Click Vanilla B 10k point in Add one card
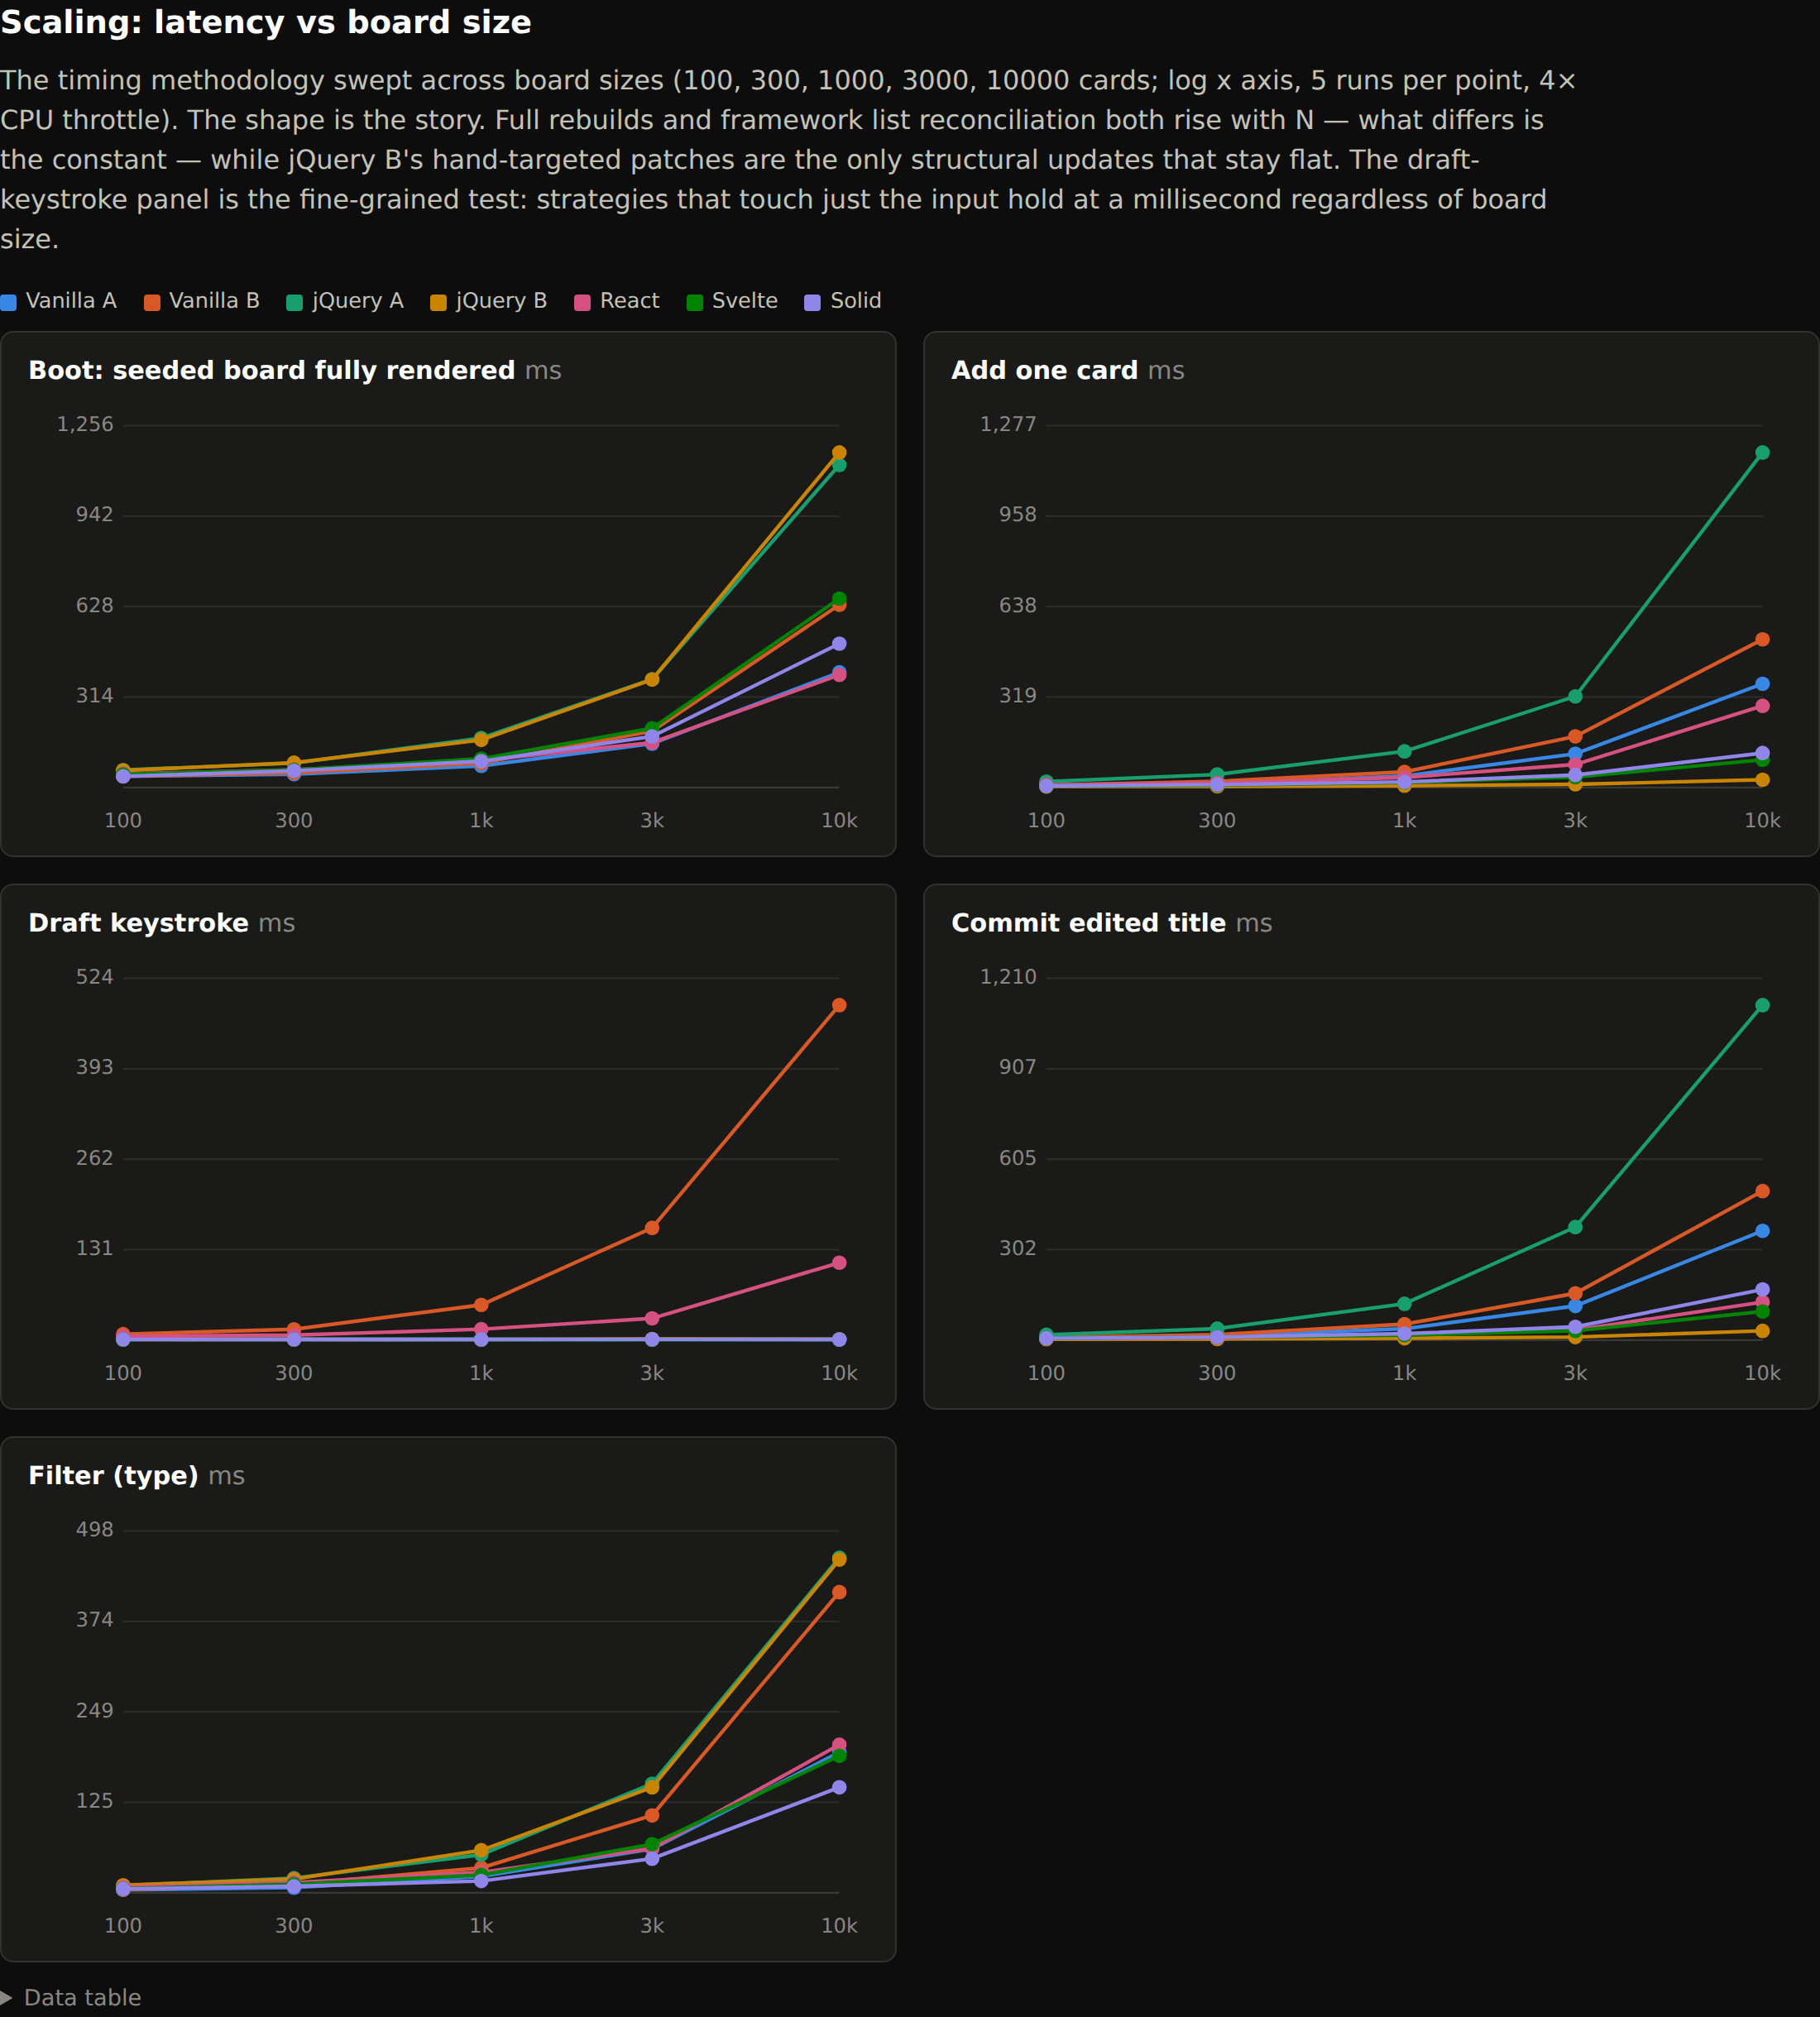 pyautogui.click(x=1762, y=640)
